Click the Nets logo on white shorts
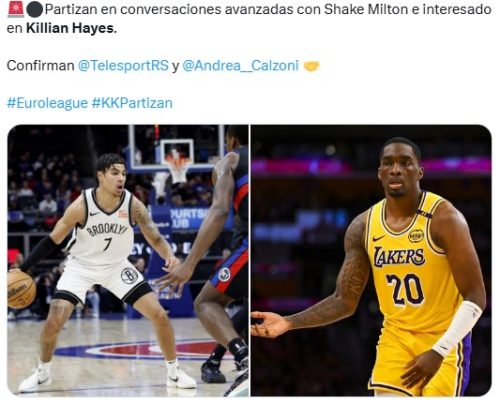The height and width of the screenshot is (404, 500). point(129,275)
